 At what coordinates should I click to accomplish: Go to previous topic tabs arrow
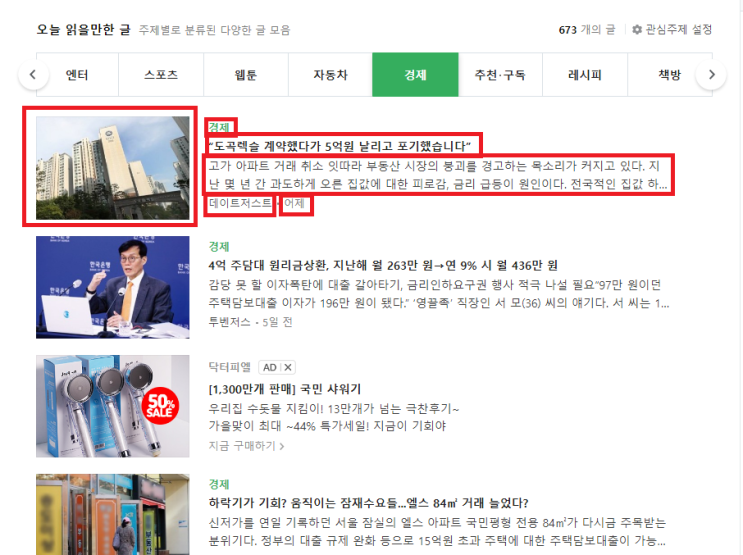tap(33, 74)
